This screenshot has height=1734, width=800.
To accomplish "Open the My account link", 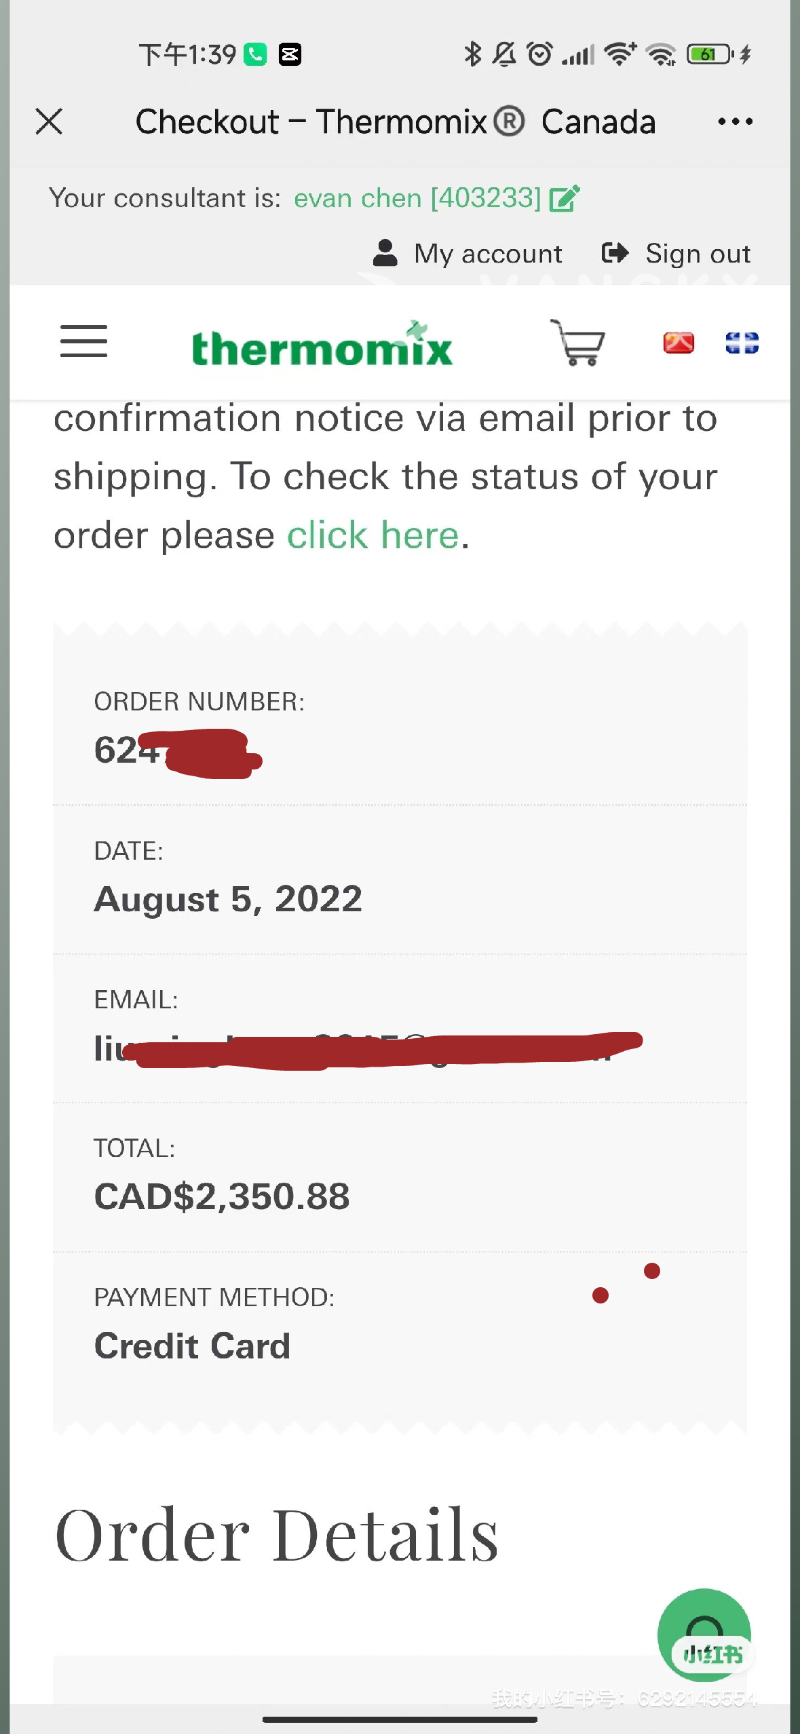I will coord(488,254).
